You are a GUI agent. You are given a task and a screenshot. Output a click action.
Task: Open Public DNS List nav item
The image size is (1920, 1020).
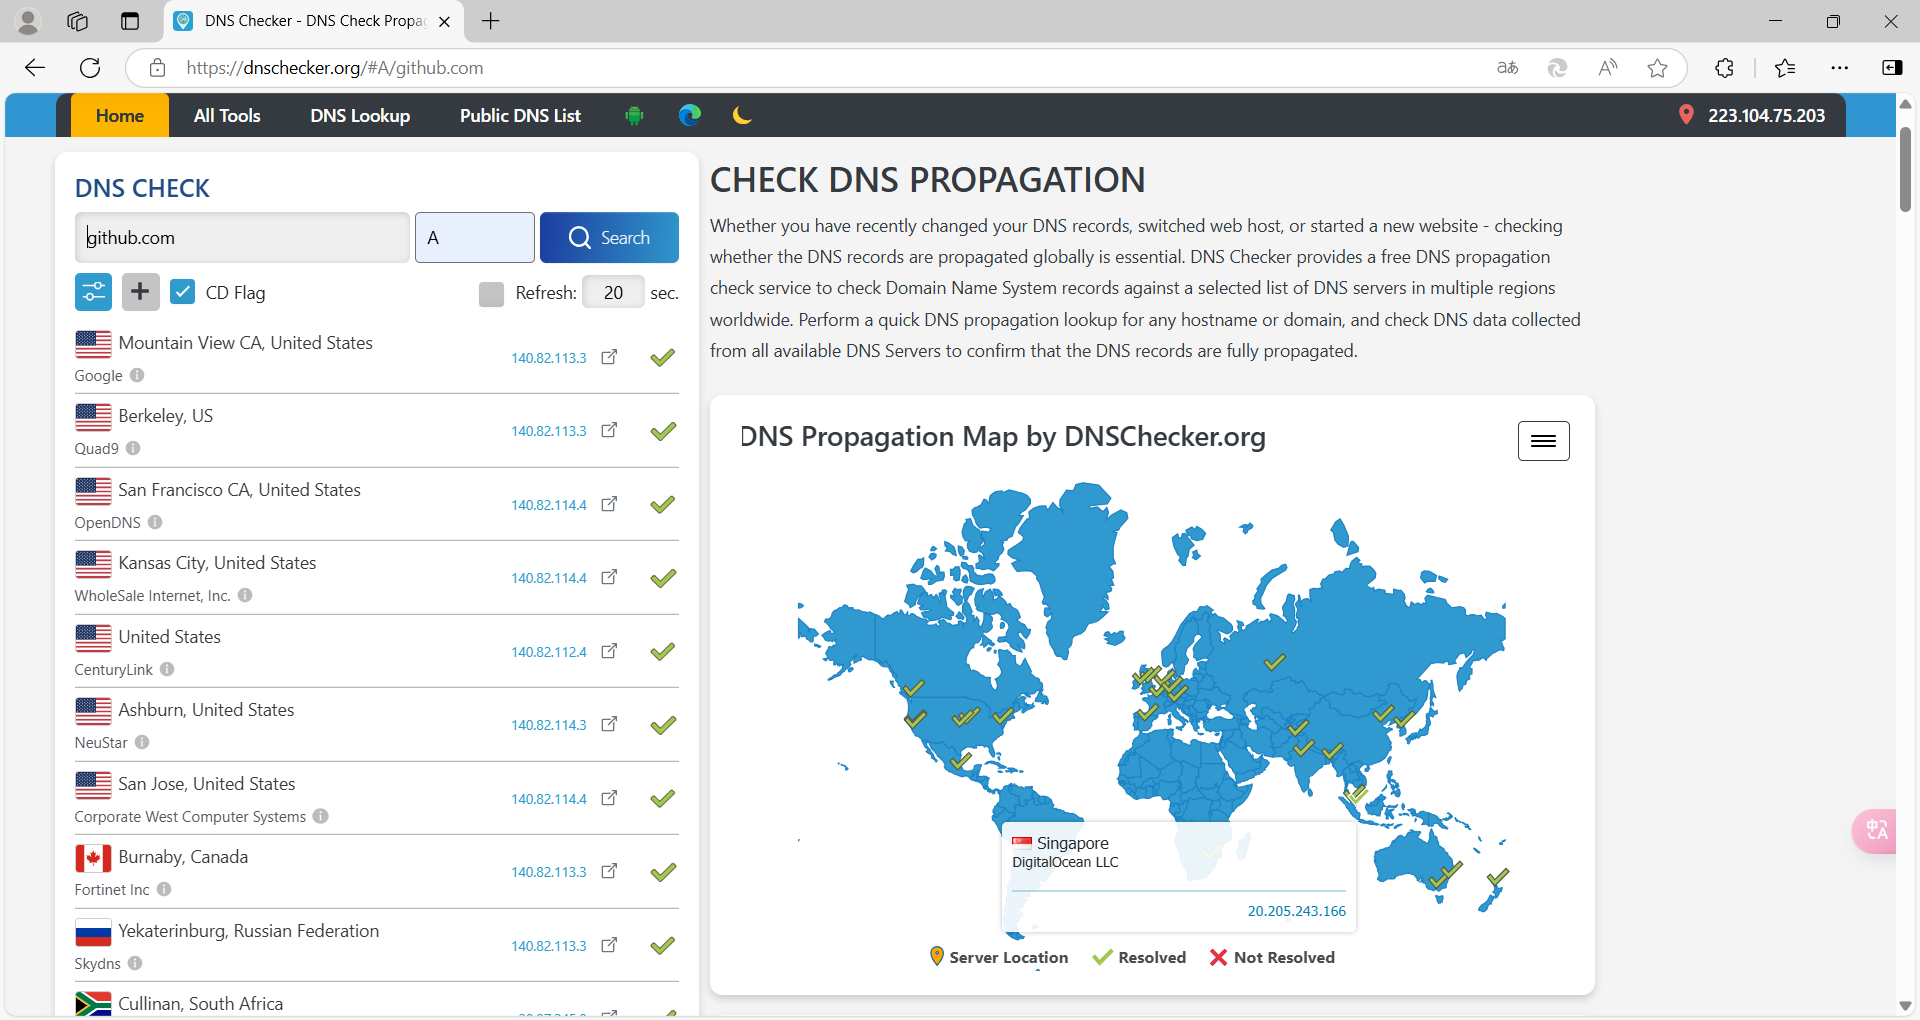(x=520, y=116)
